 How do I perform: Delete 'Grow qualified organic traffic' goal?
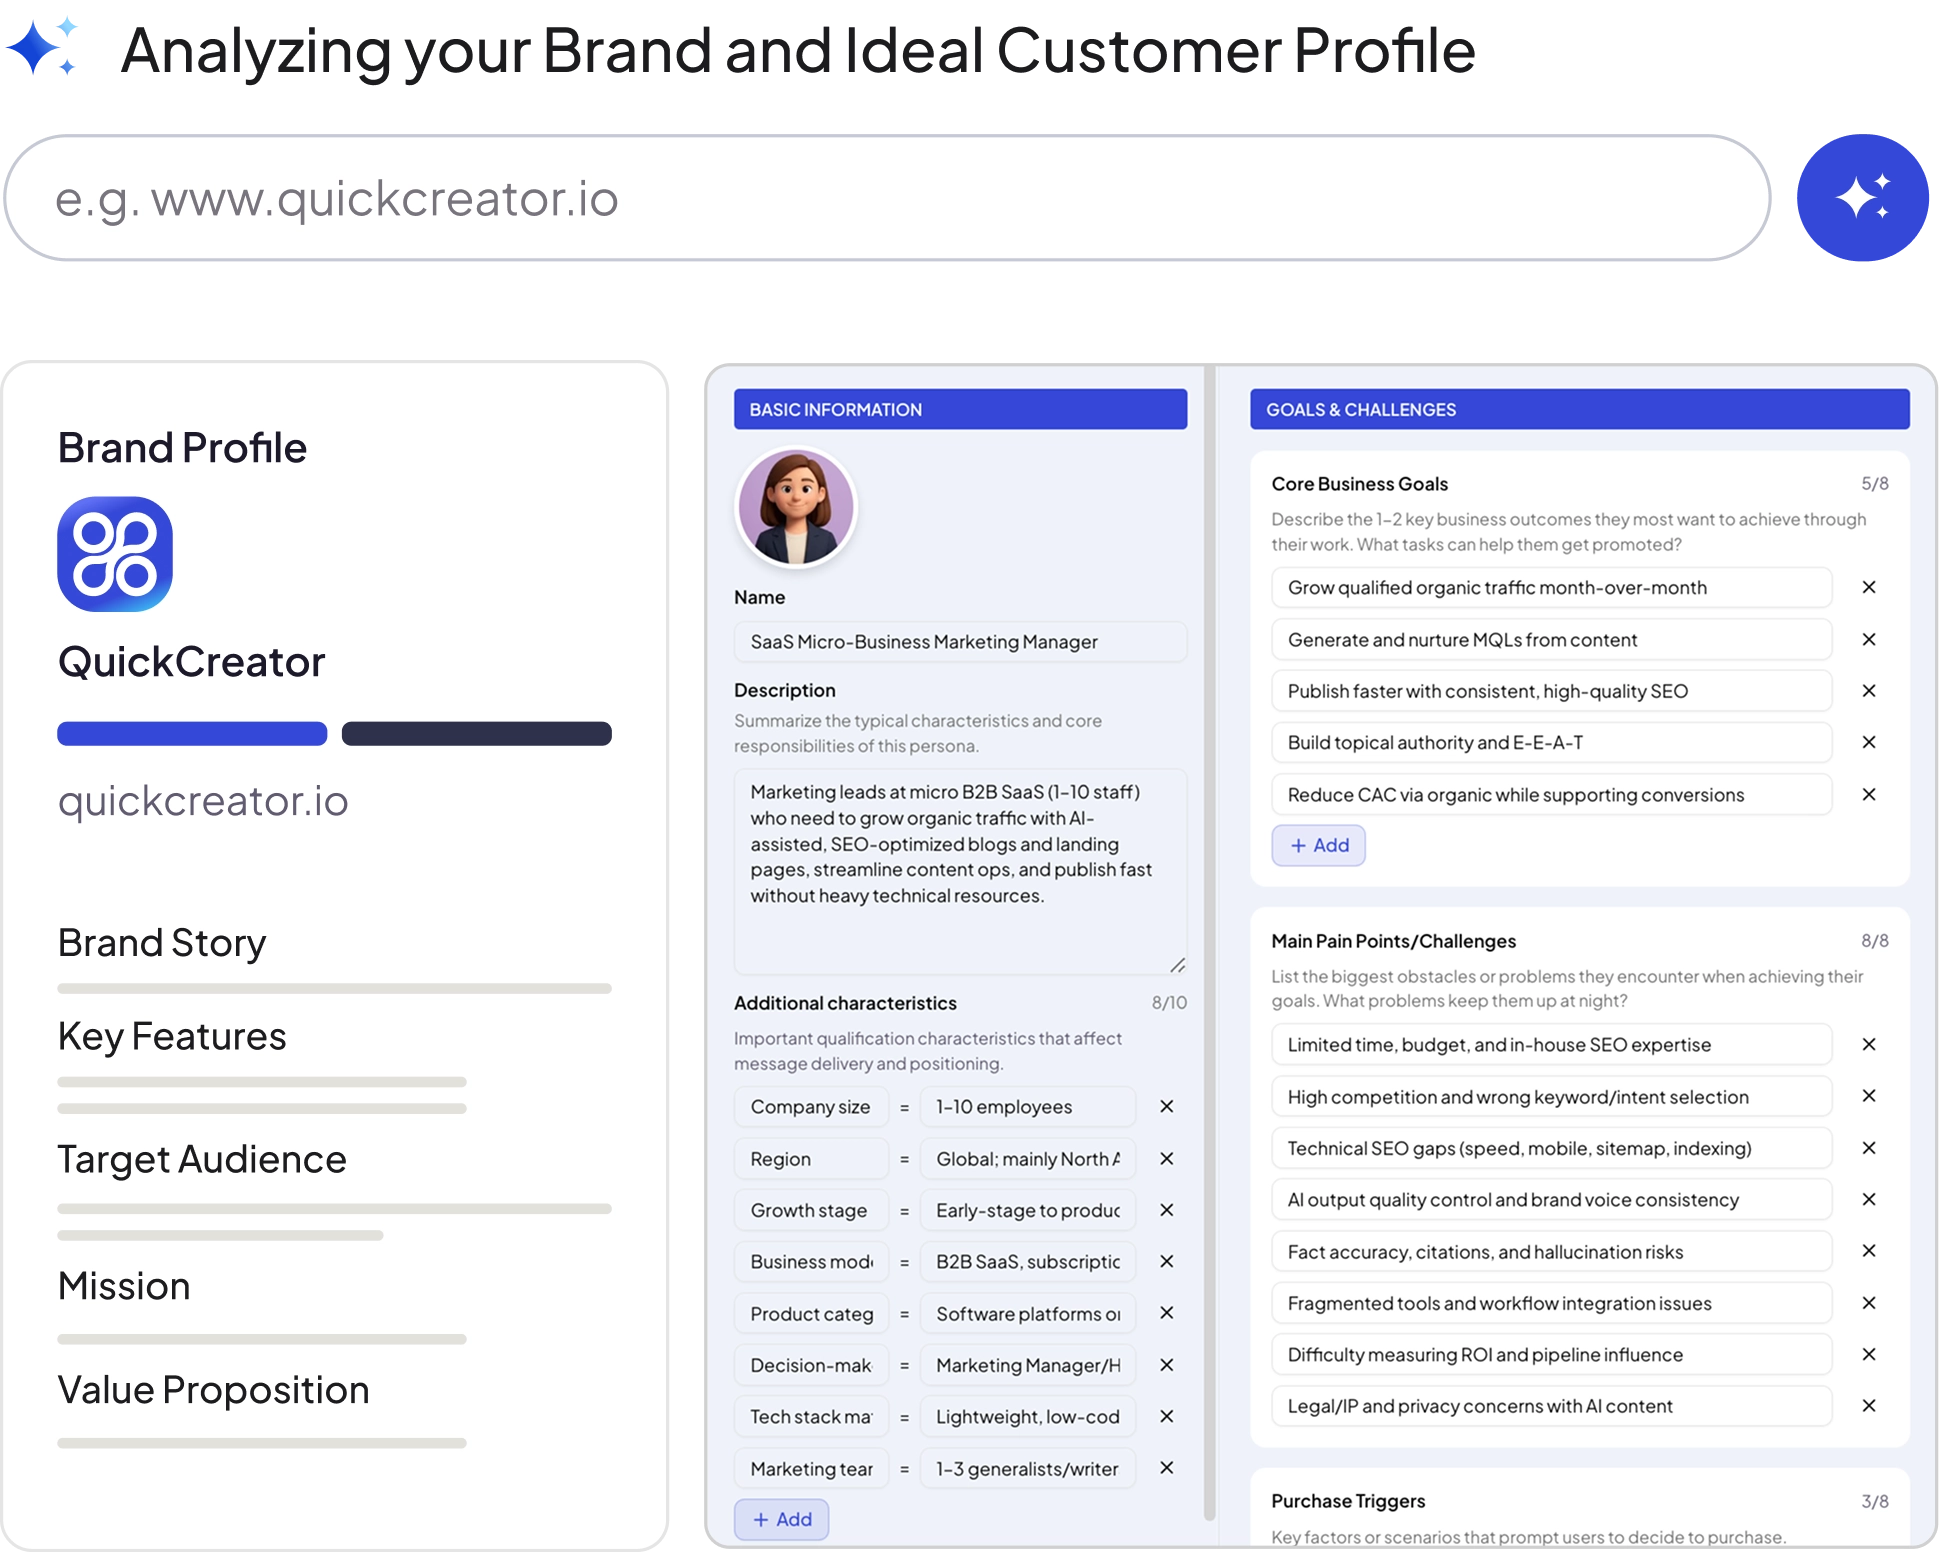pyautogui.click(x=1868, y=588)
